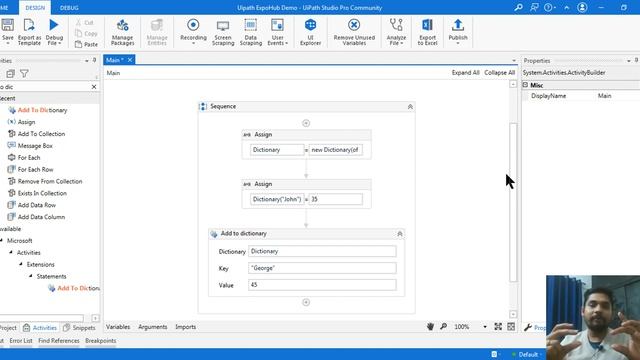Open Screen Scraping tool
The image size is (640, 360).
223,32
